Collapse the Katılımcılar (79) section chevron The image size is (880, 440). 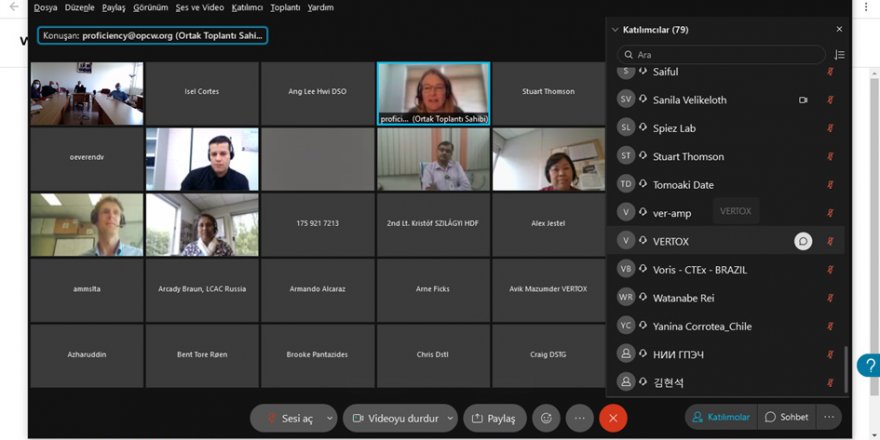point(614,30)
